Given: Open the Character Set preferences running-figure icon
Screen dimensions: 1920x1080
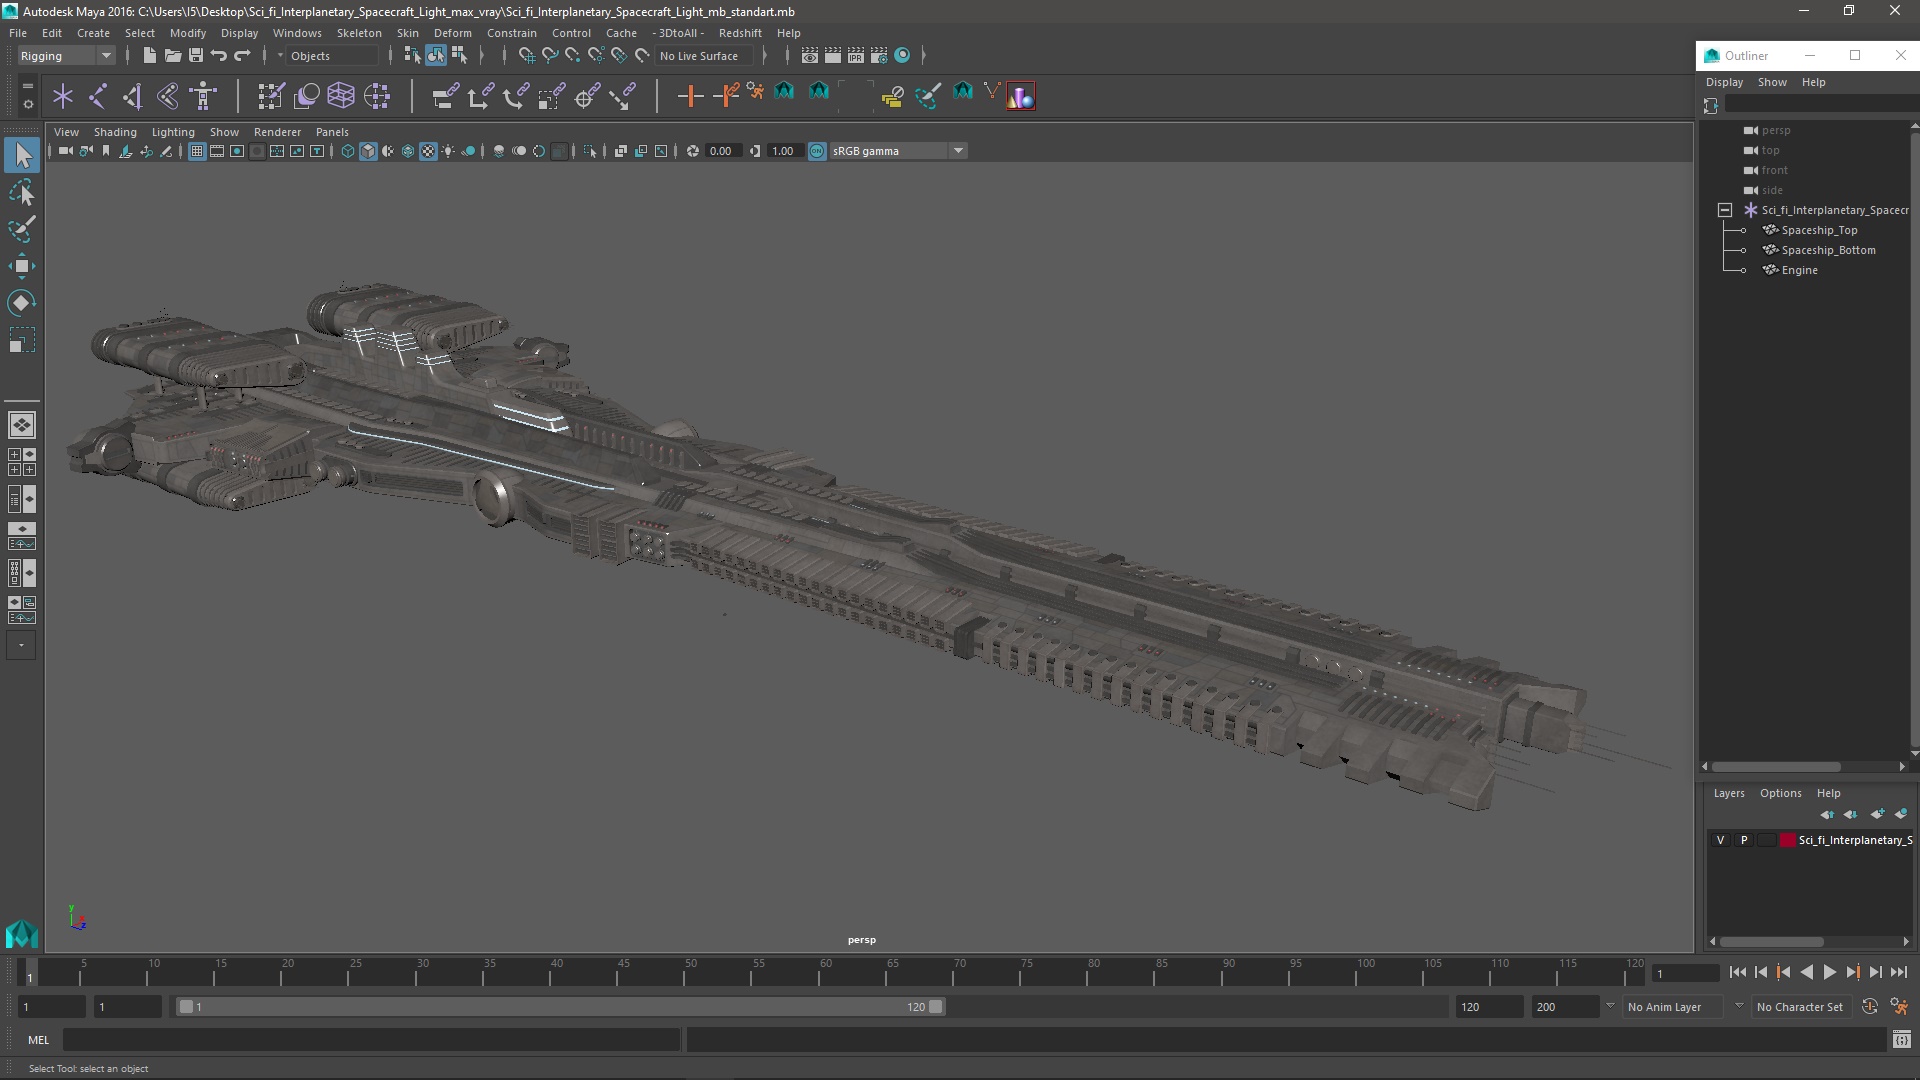Looking at the screenshot, I should click(x=1899, y=1007).
